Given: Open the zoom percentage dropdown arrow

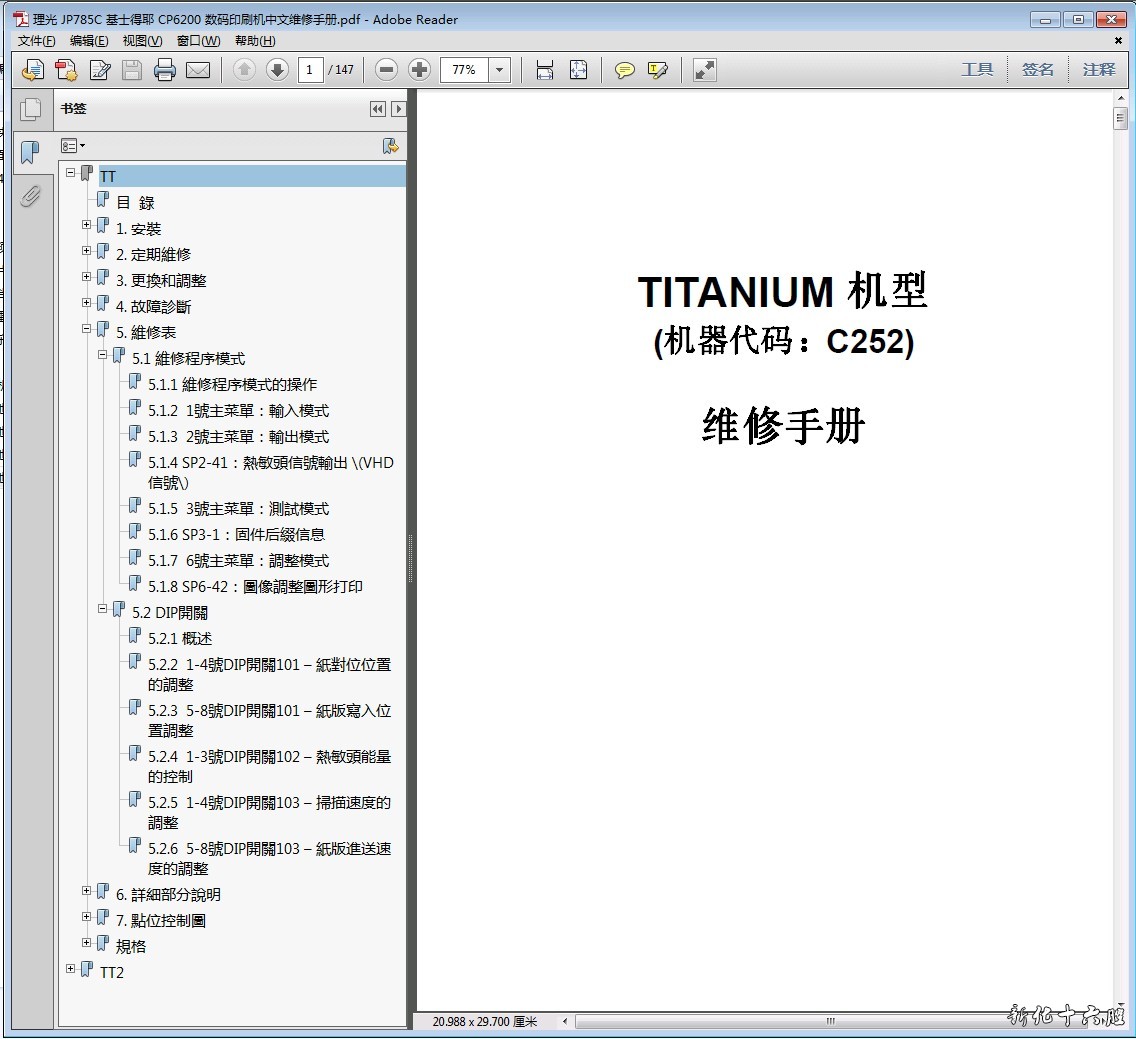Looking at the screenshot, I should 500,70.
